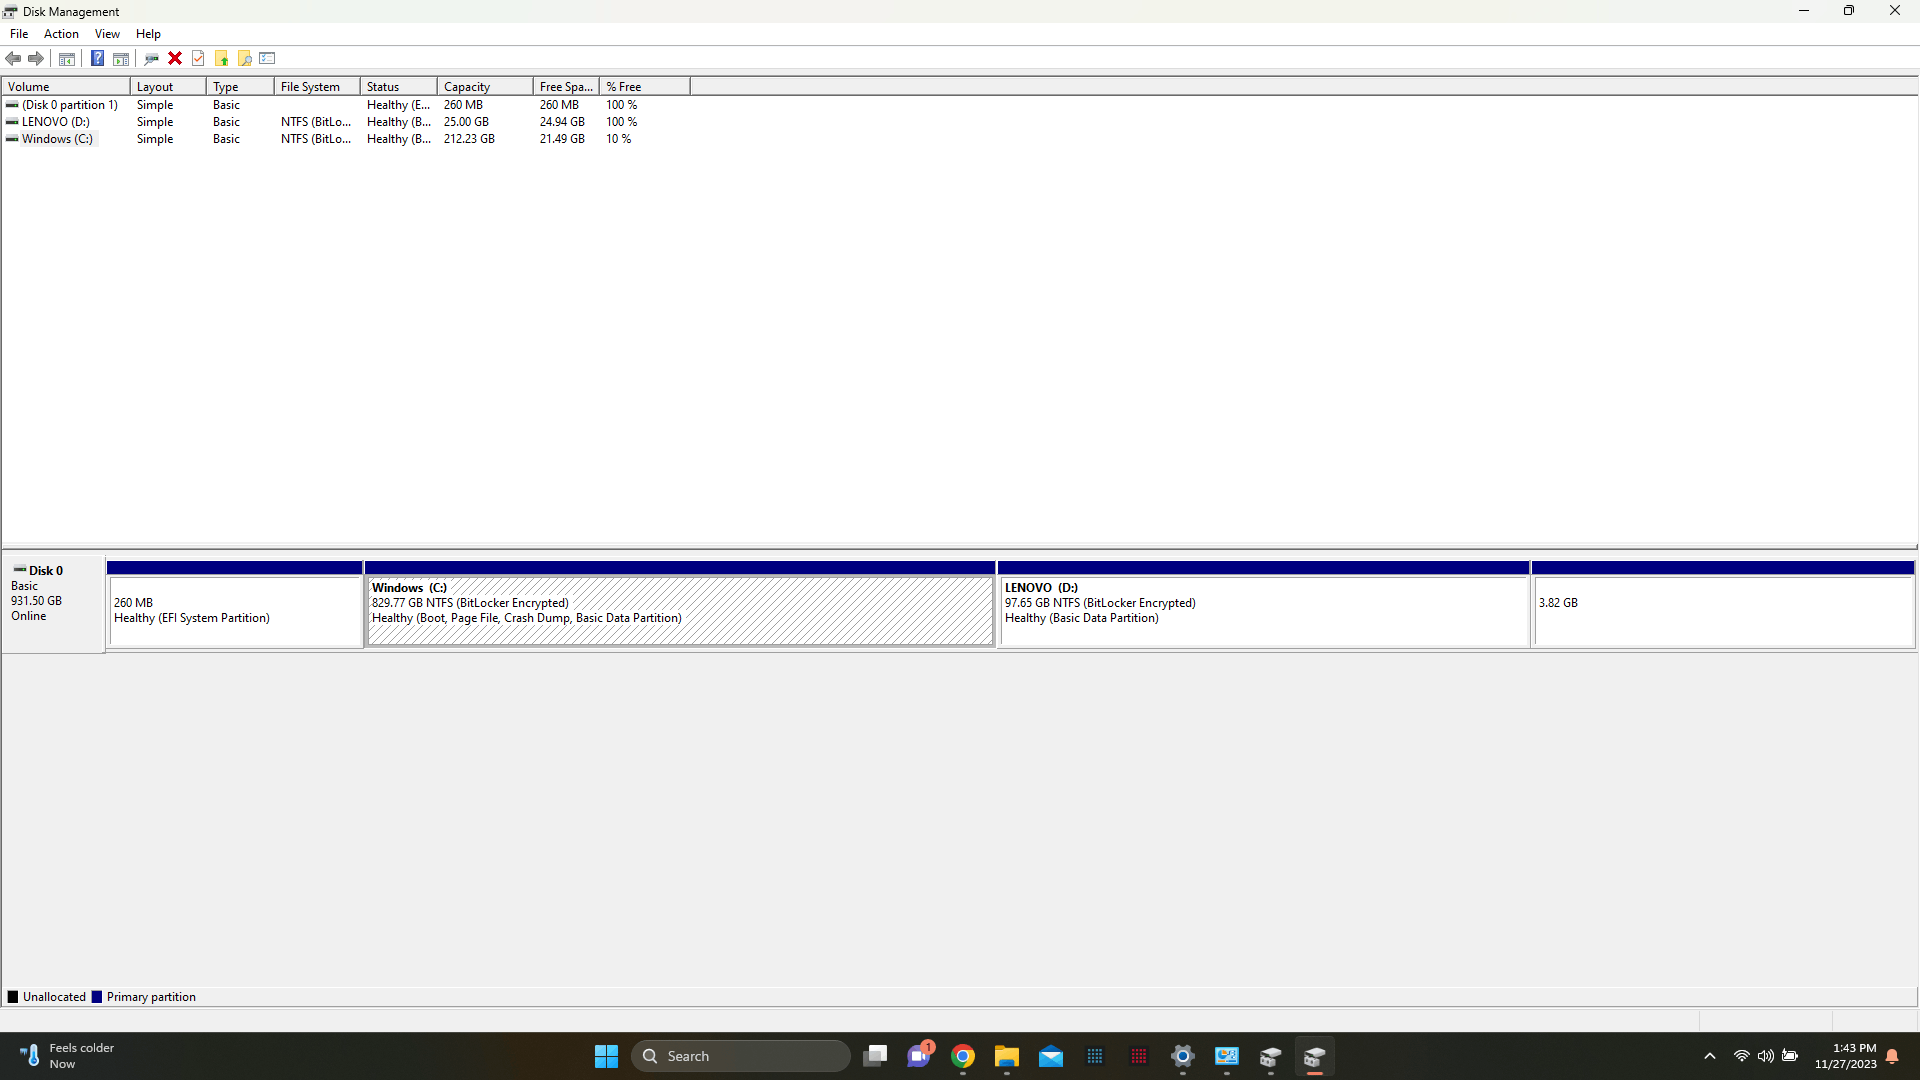Image resolution: width=1920 pixels, height=1080 pixels.
Task: Open the 1:43 PM clock and date
Action: [x=1845, y=1056]
